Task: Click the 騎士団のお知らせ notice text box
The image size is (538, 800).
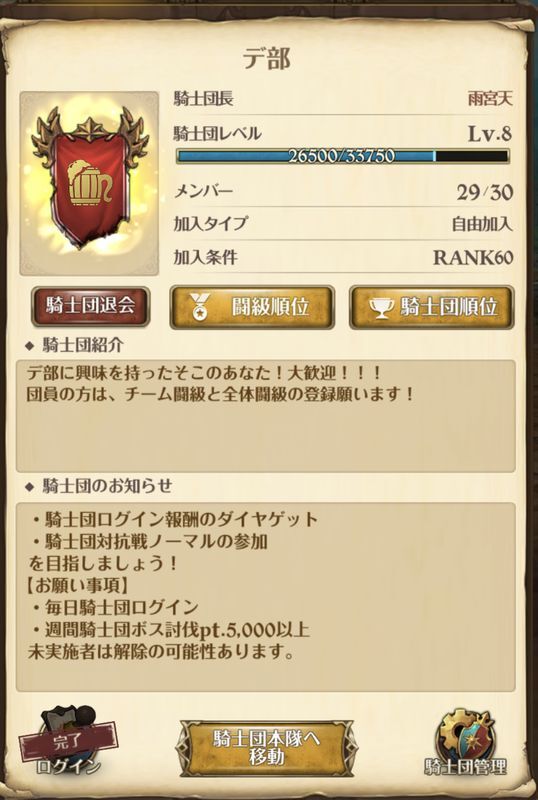Action: [265, 596]
